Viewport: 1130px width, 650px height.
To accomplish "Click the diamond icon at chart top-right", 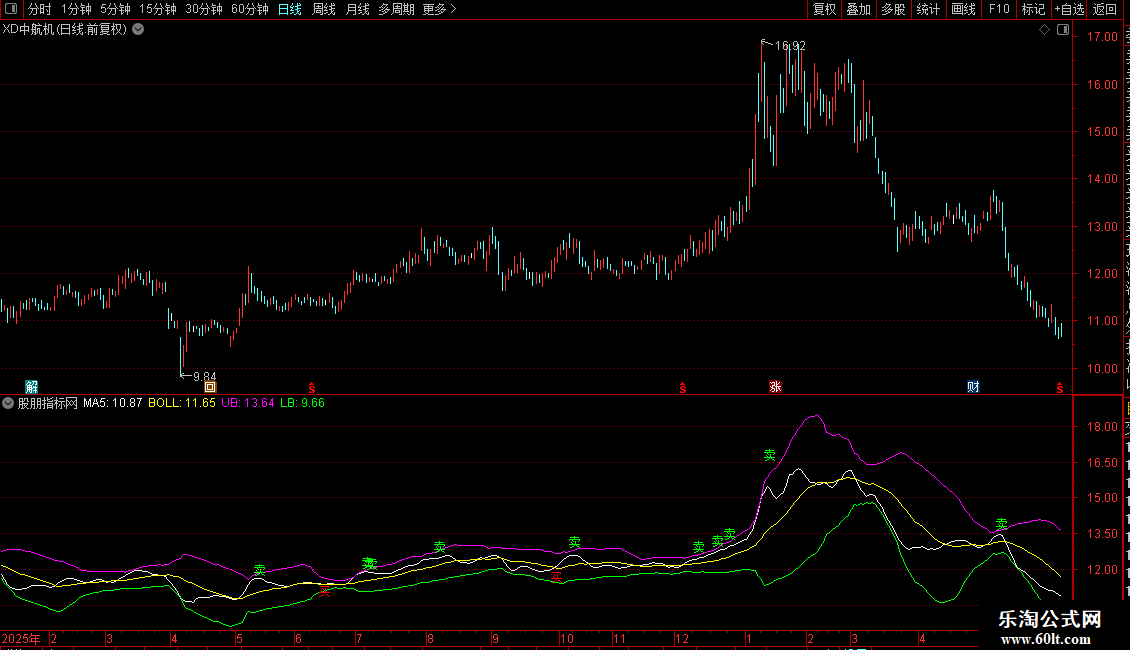I will (x=1044, y=30).
